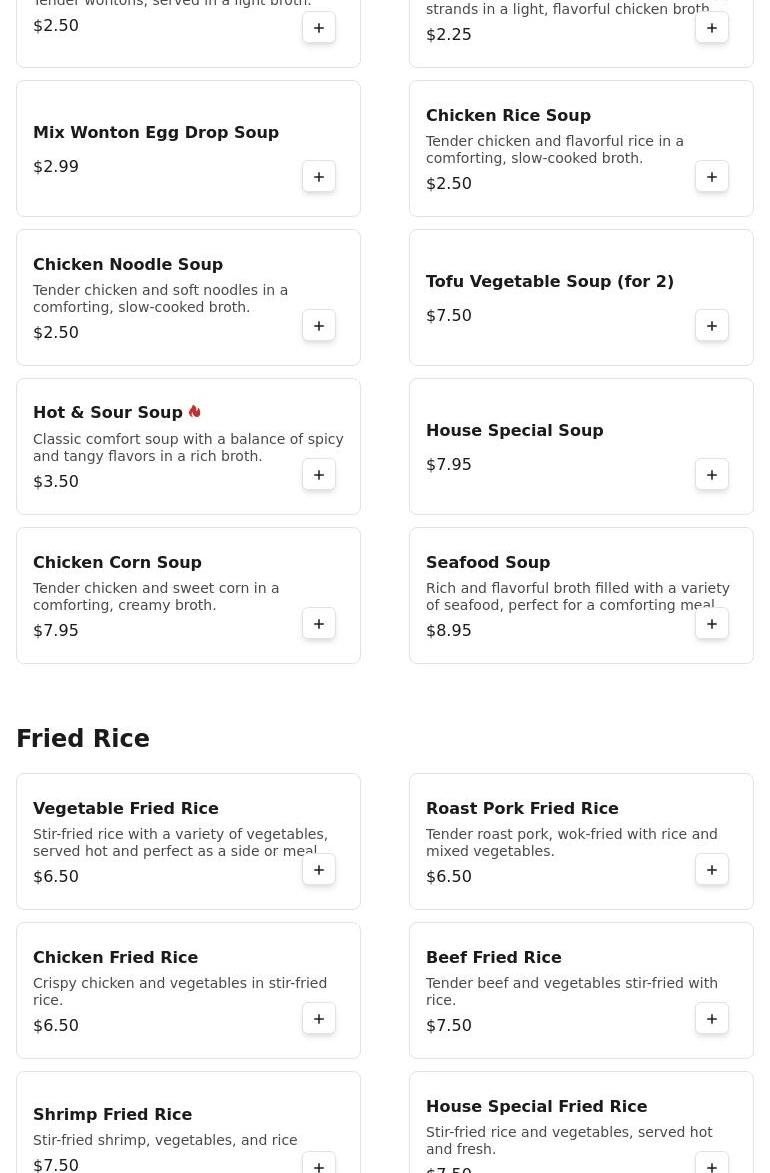Screen dimensions: 770x1173
Task: Open the Beef Fried Rice item title
Action: click(x=494, y=957)
